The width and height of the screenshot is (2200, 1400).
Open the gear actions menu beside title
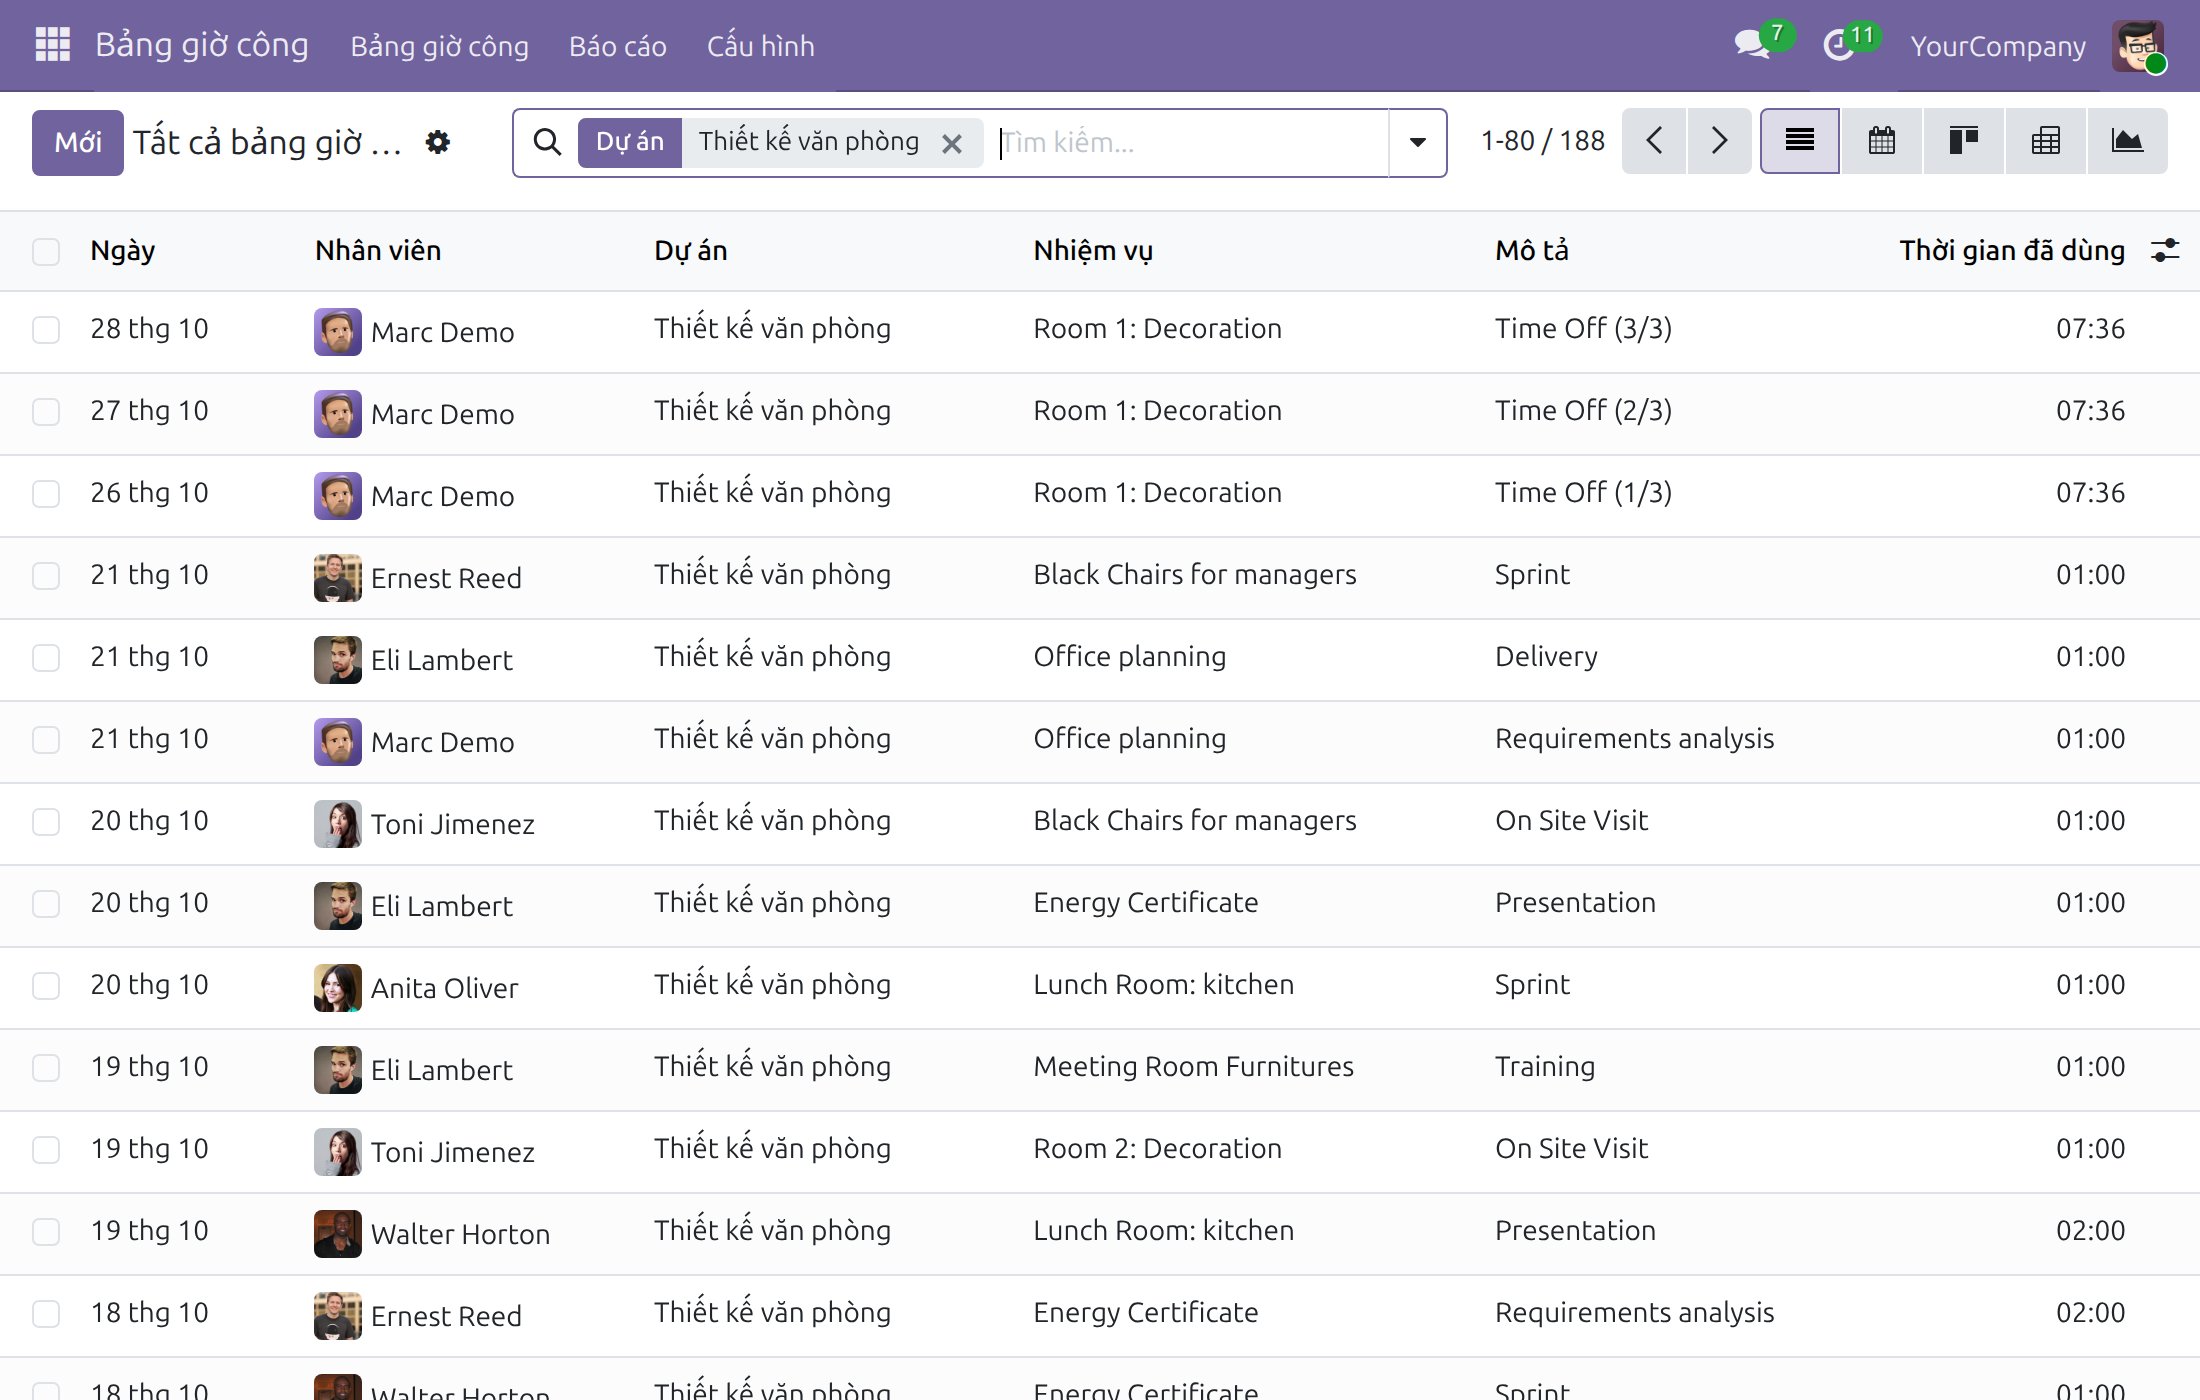click(438, 142)
